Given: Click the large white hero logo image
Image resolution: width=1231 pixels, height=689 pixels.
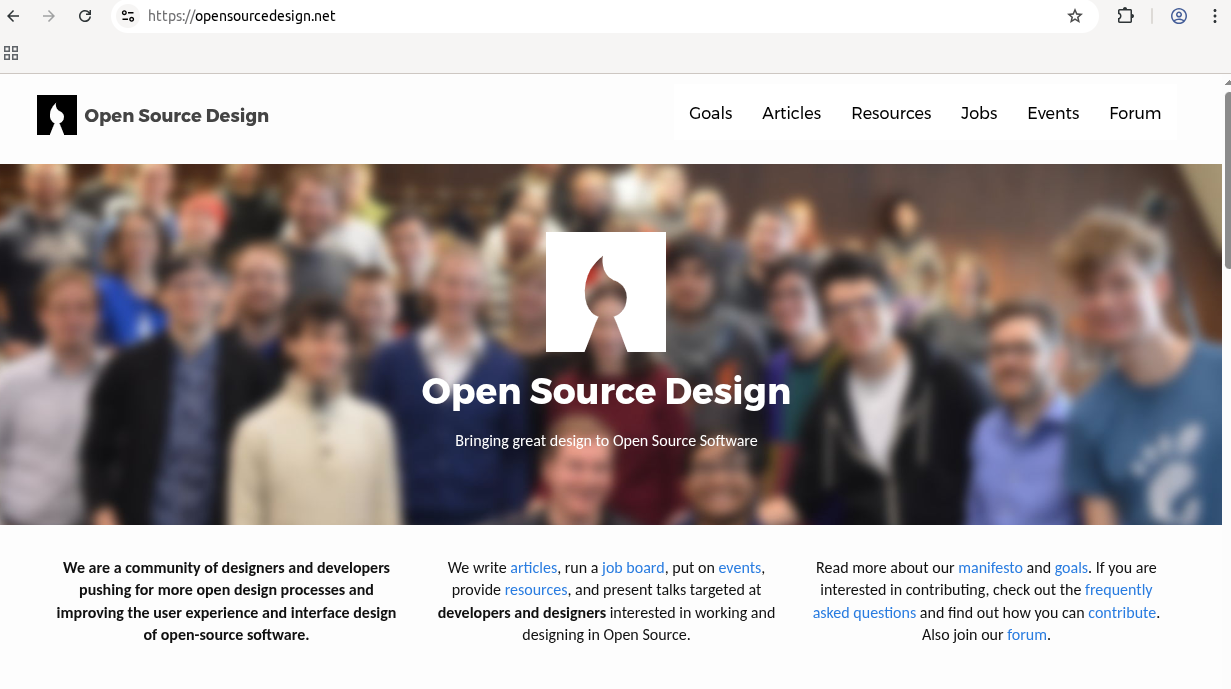Looking at the screenshot, I should 606,292.
